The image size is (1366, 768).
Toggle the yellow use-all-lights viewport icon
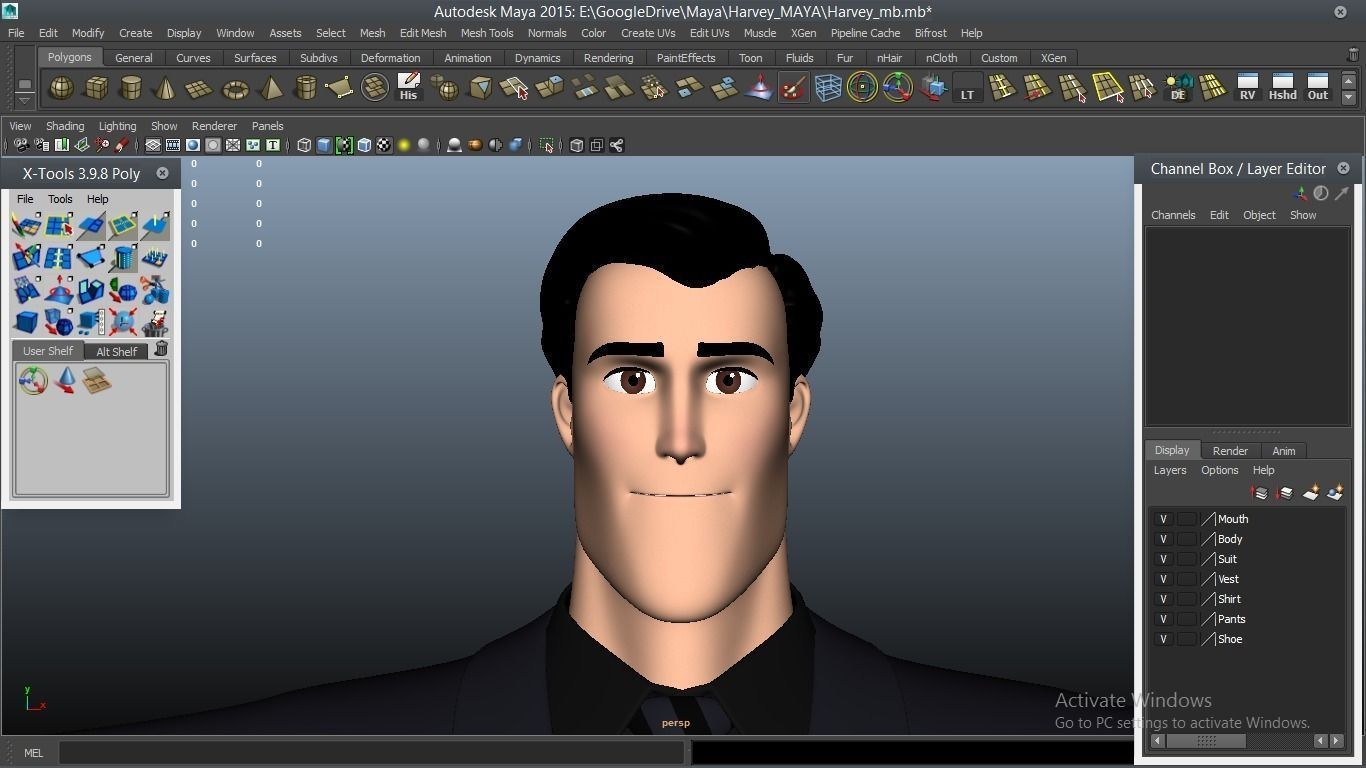(404, 145)
